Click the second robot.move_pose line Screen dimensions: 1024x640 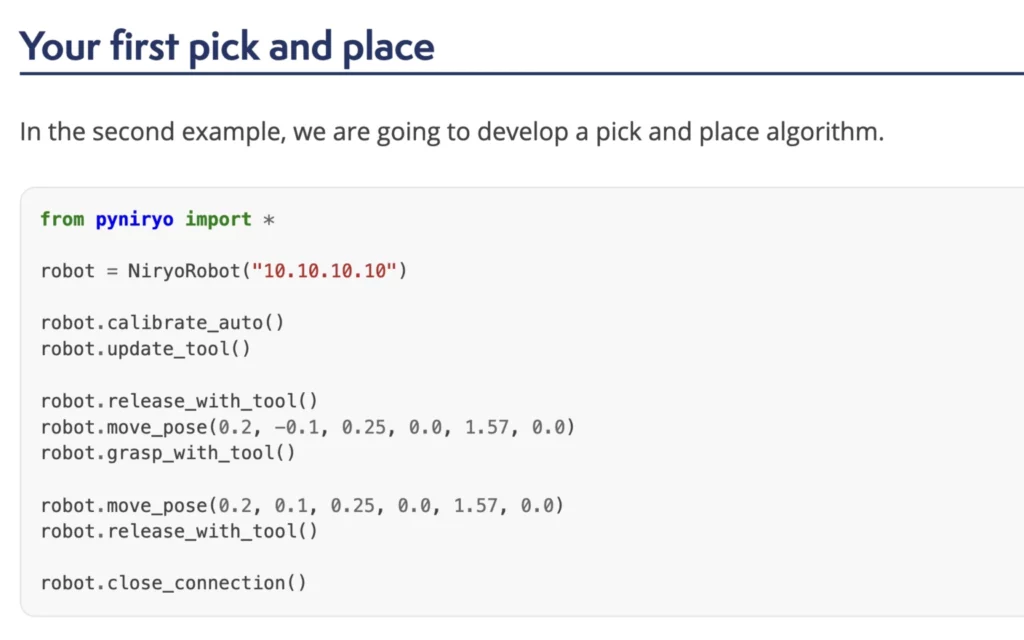pos(302,505)
